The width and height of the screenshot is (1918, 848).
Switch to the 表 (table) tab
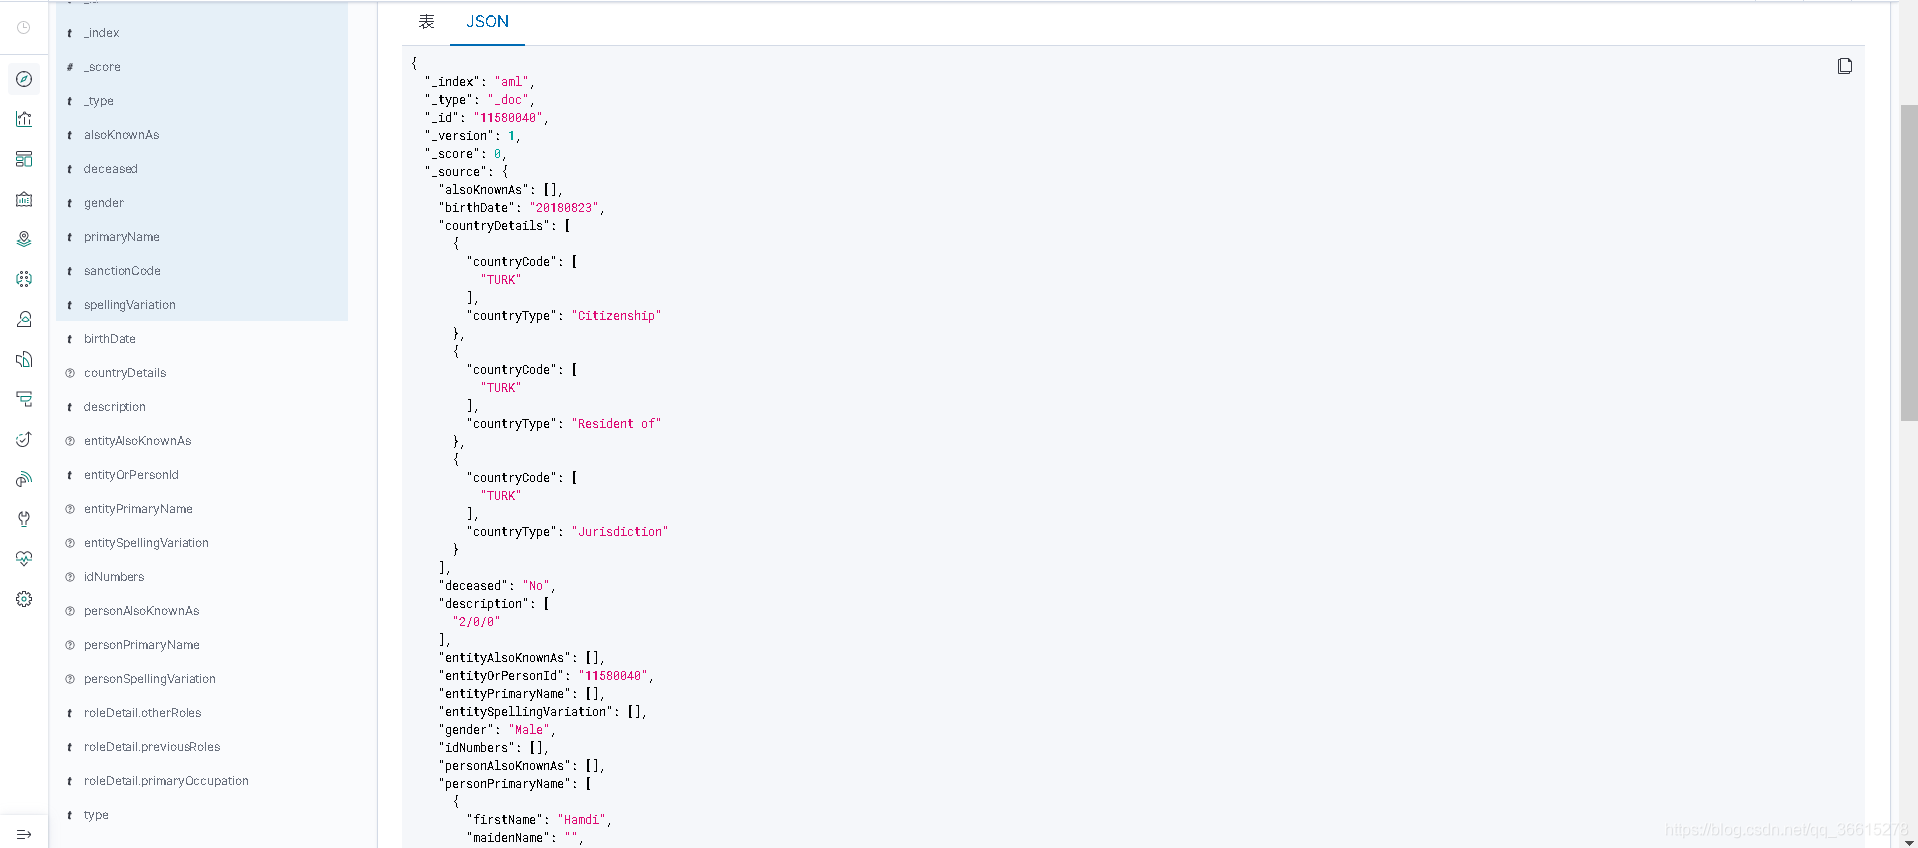pyautogui.click(x=426, y=22)
